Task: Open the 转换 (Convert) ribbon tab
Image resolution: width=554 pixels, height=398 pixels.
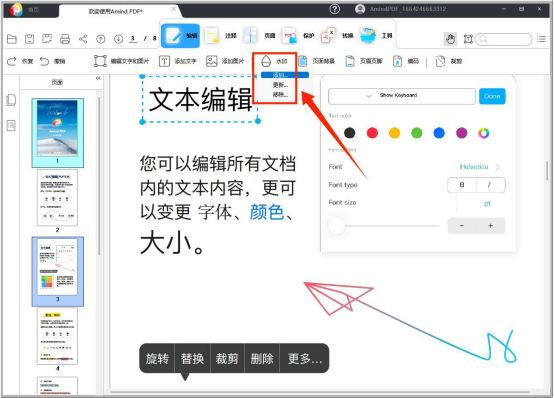Action: tap(337, 36)
